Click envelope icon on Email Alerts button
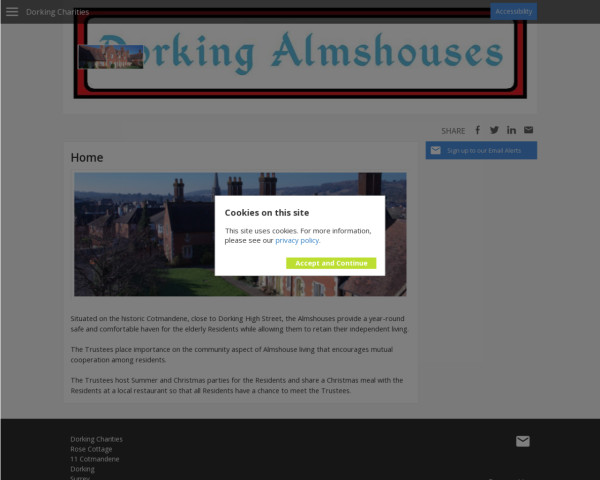 (435, 150)
